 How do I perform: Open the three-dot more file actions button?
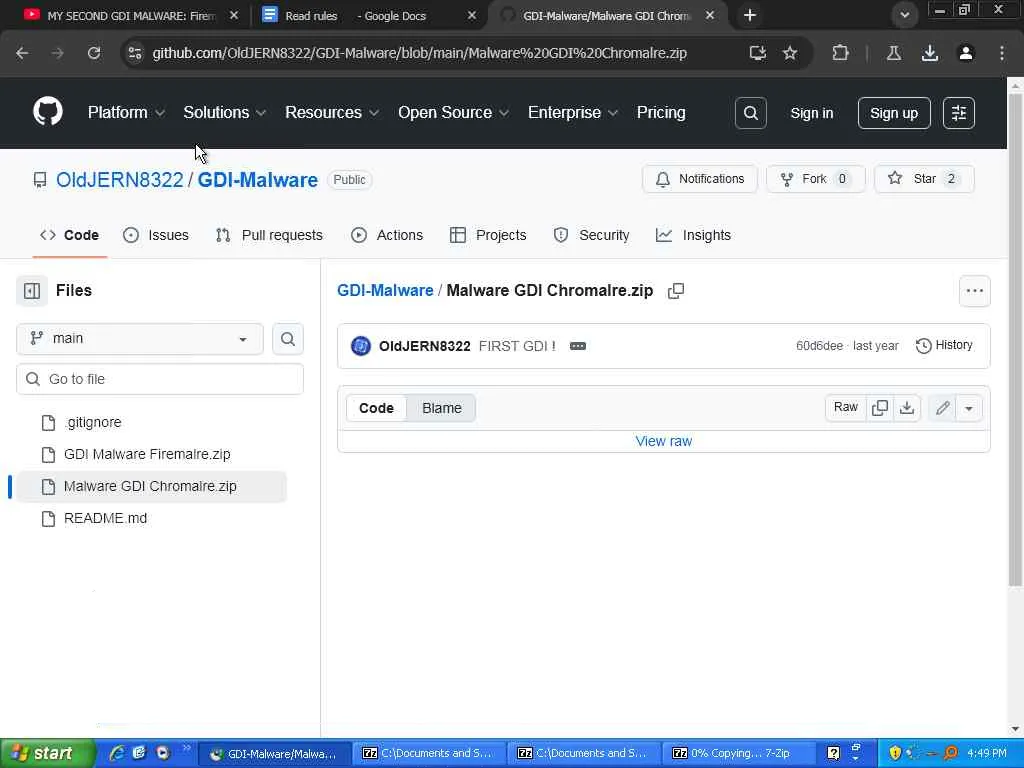coord(974,291)
